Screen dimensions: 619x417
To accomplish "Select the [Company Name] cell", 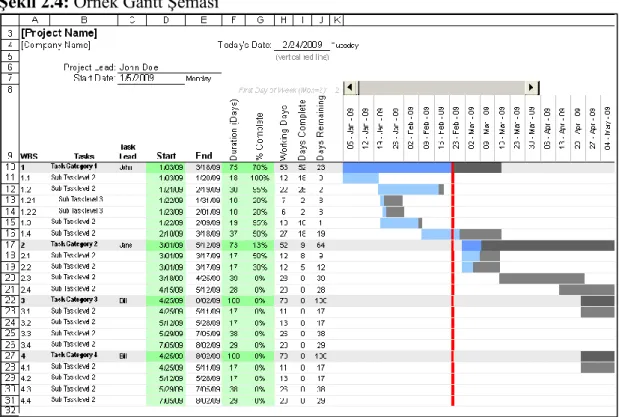I will coord(56,45).
